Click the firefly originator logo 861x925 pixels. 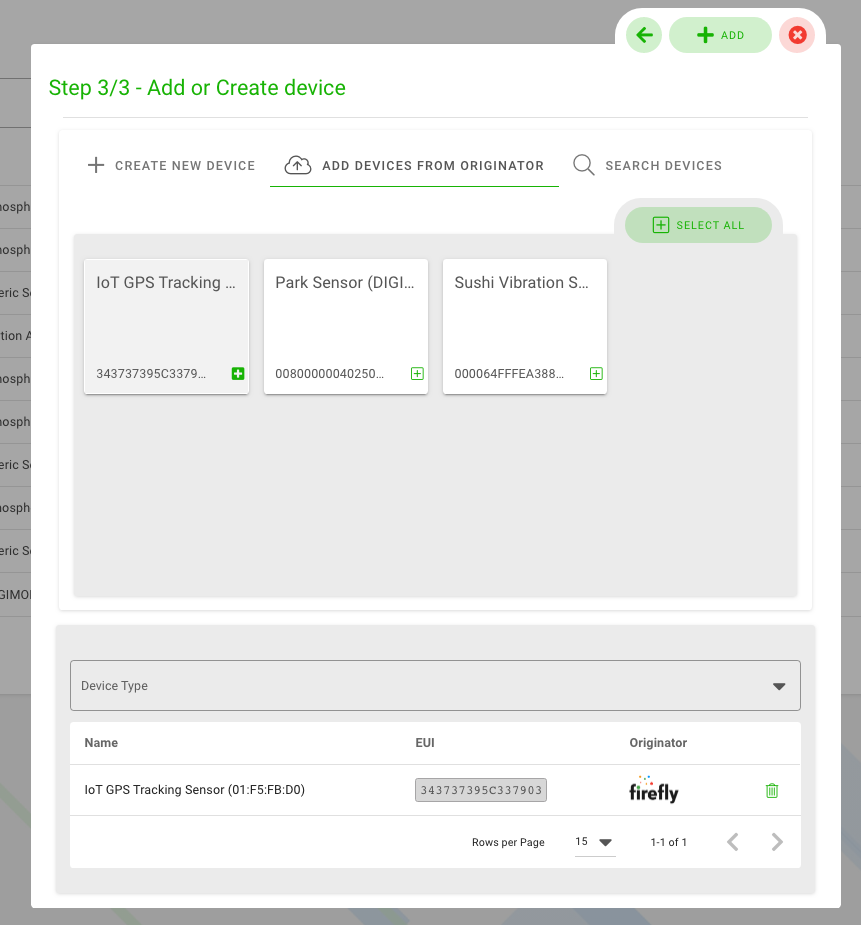[653, 790]
